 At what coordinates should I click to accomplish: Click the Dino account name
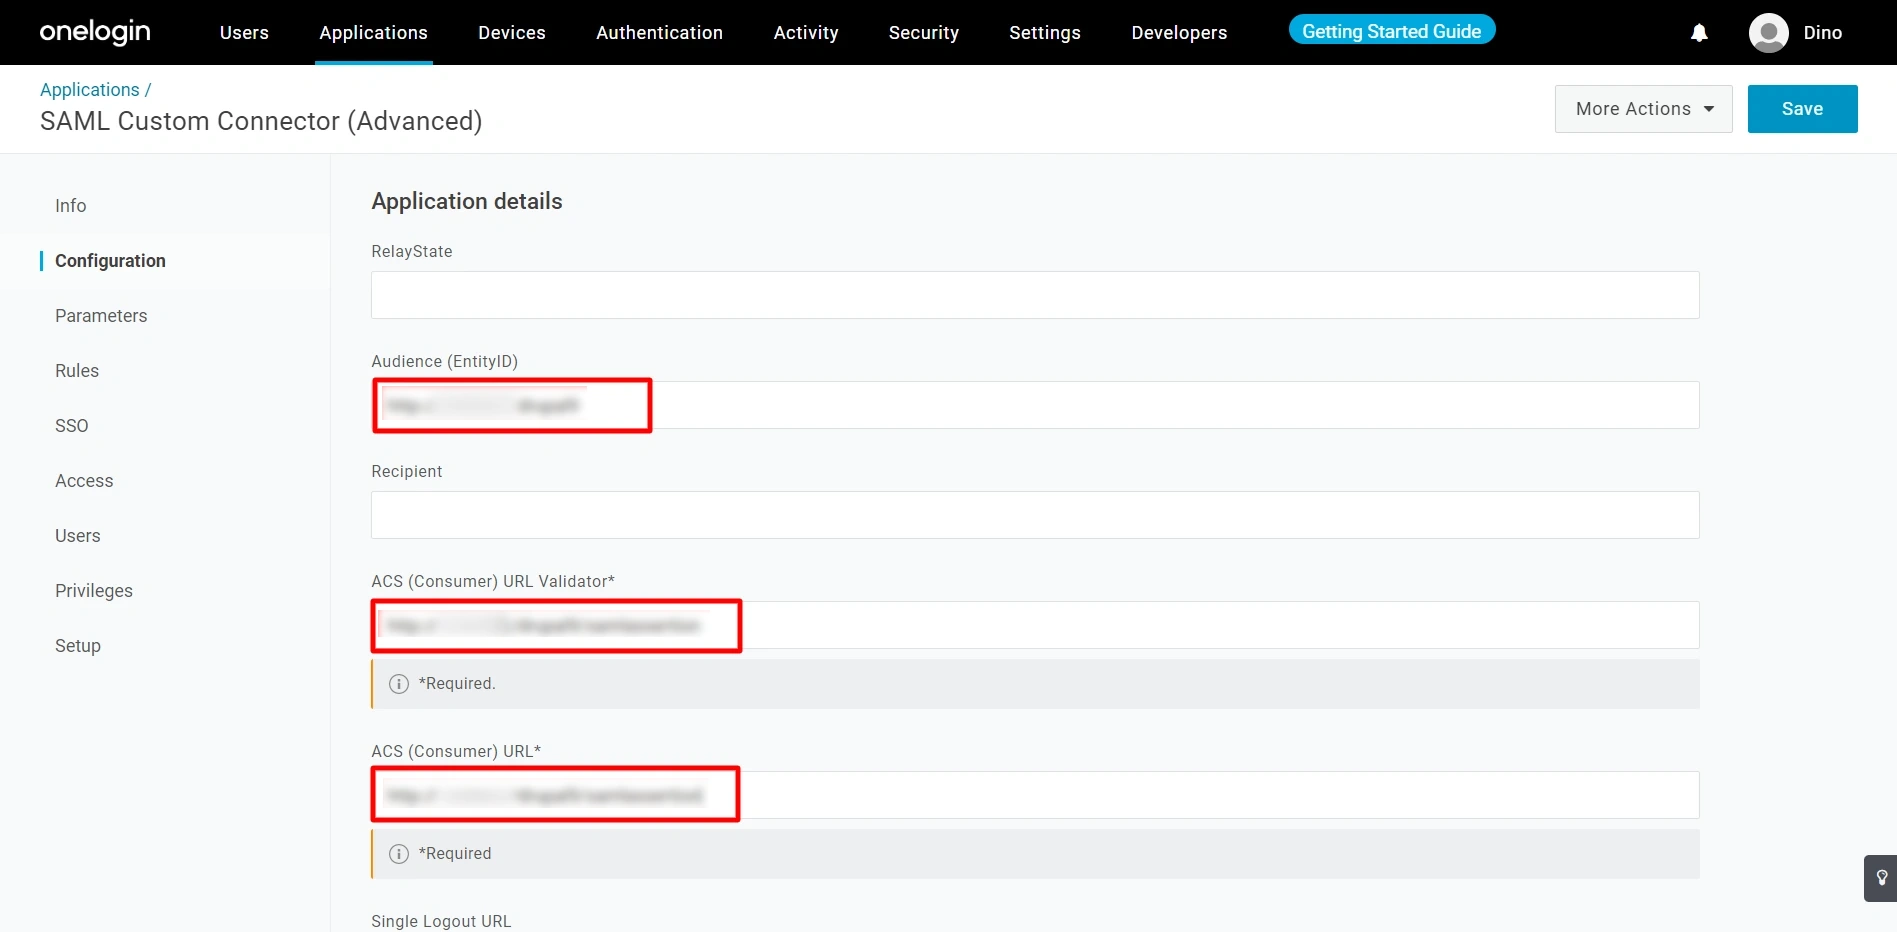(x=1822, y=33)
